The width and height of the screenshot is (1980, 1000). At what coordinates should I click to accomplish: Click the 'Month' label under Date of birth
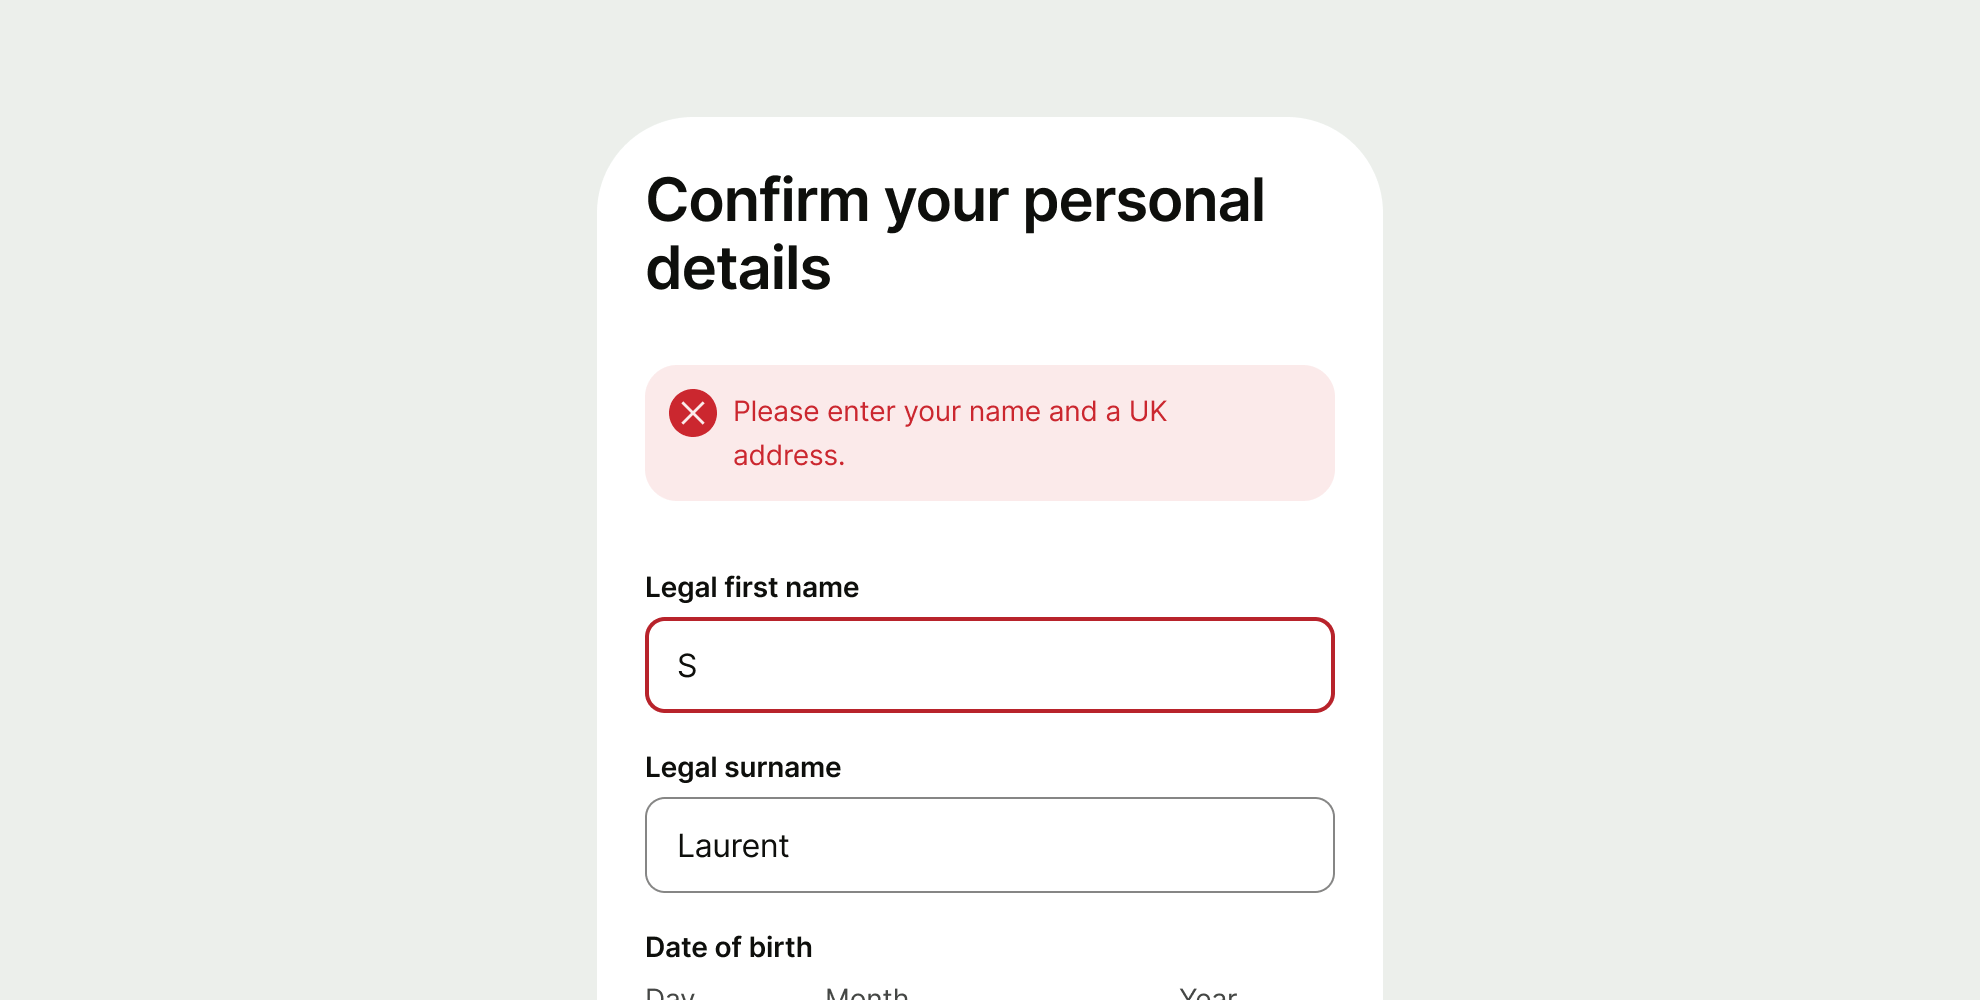coord(866,993)
